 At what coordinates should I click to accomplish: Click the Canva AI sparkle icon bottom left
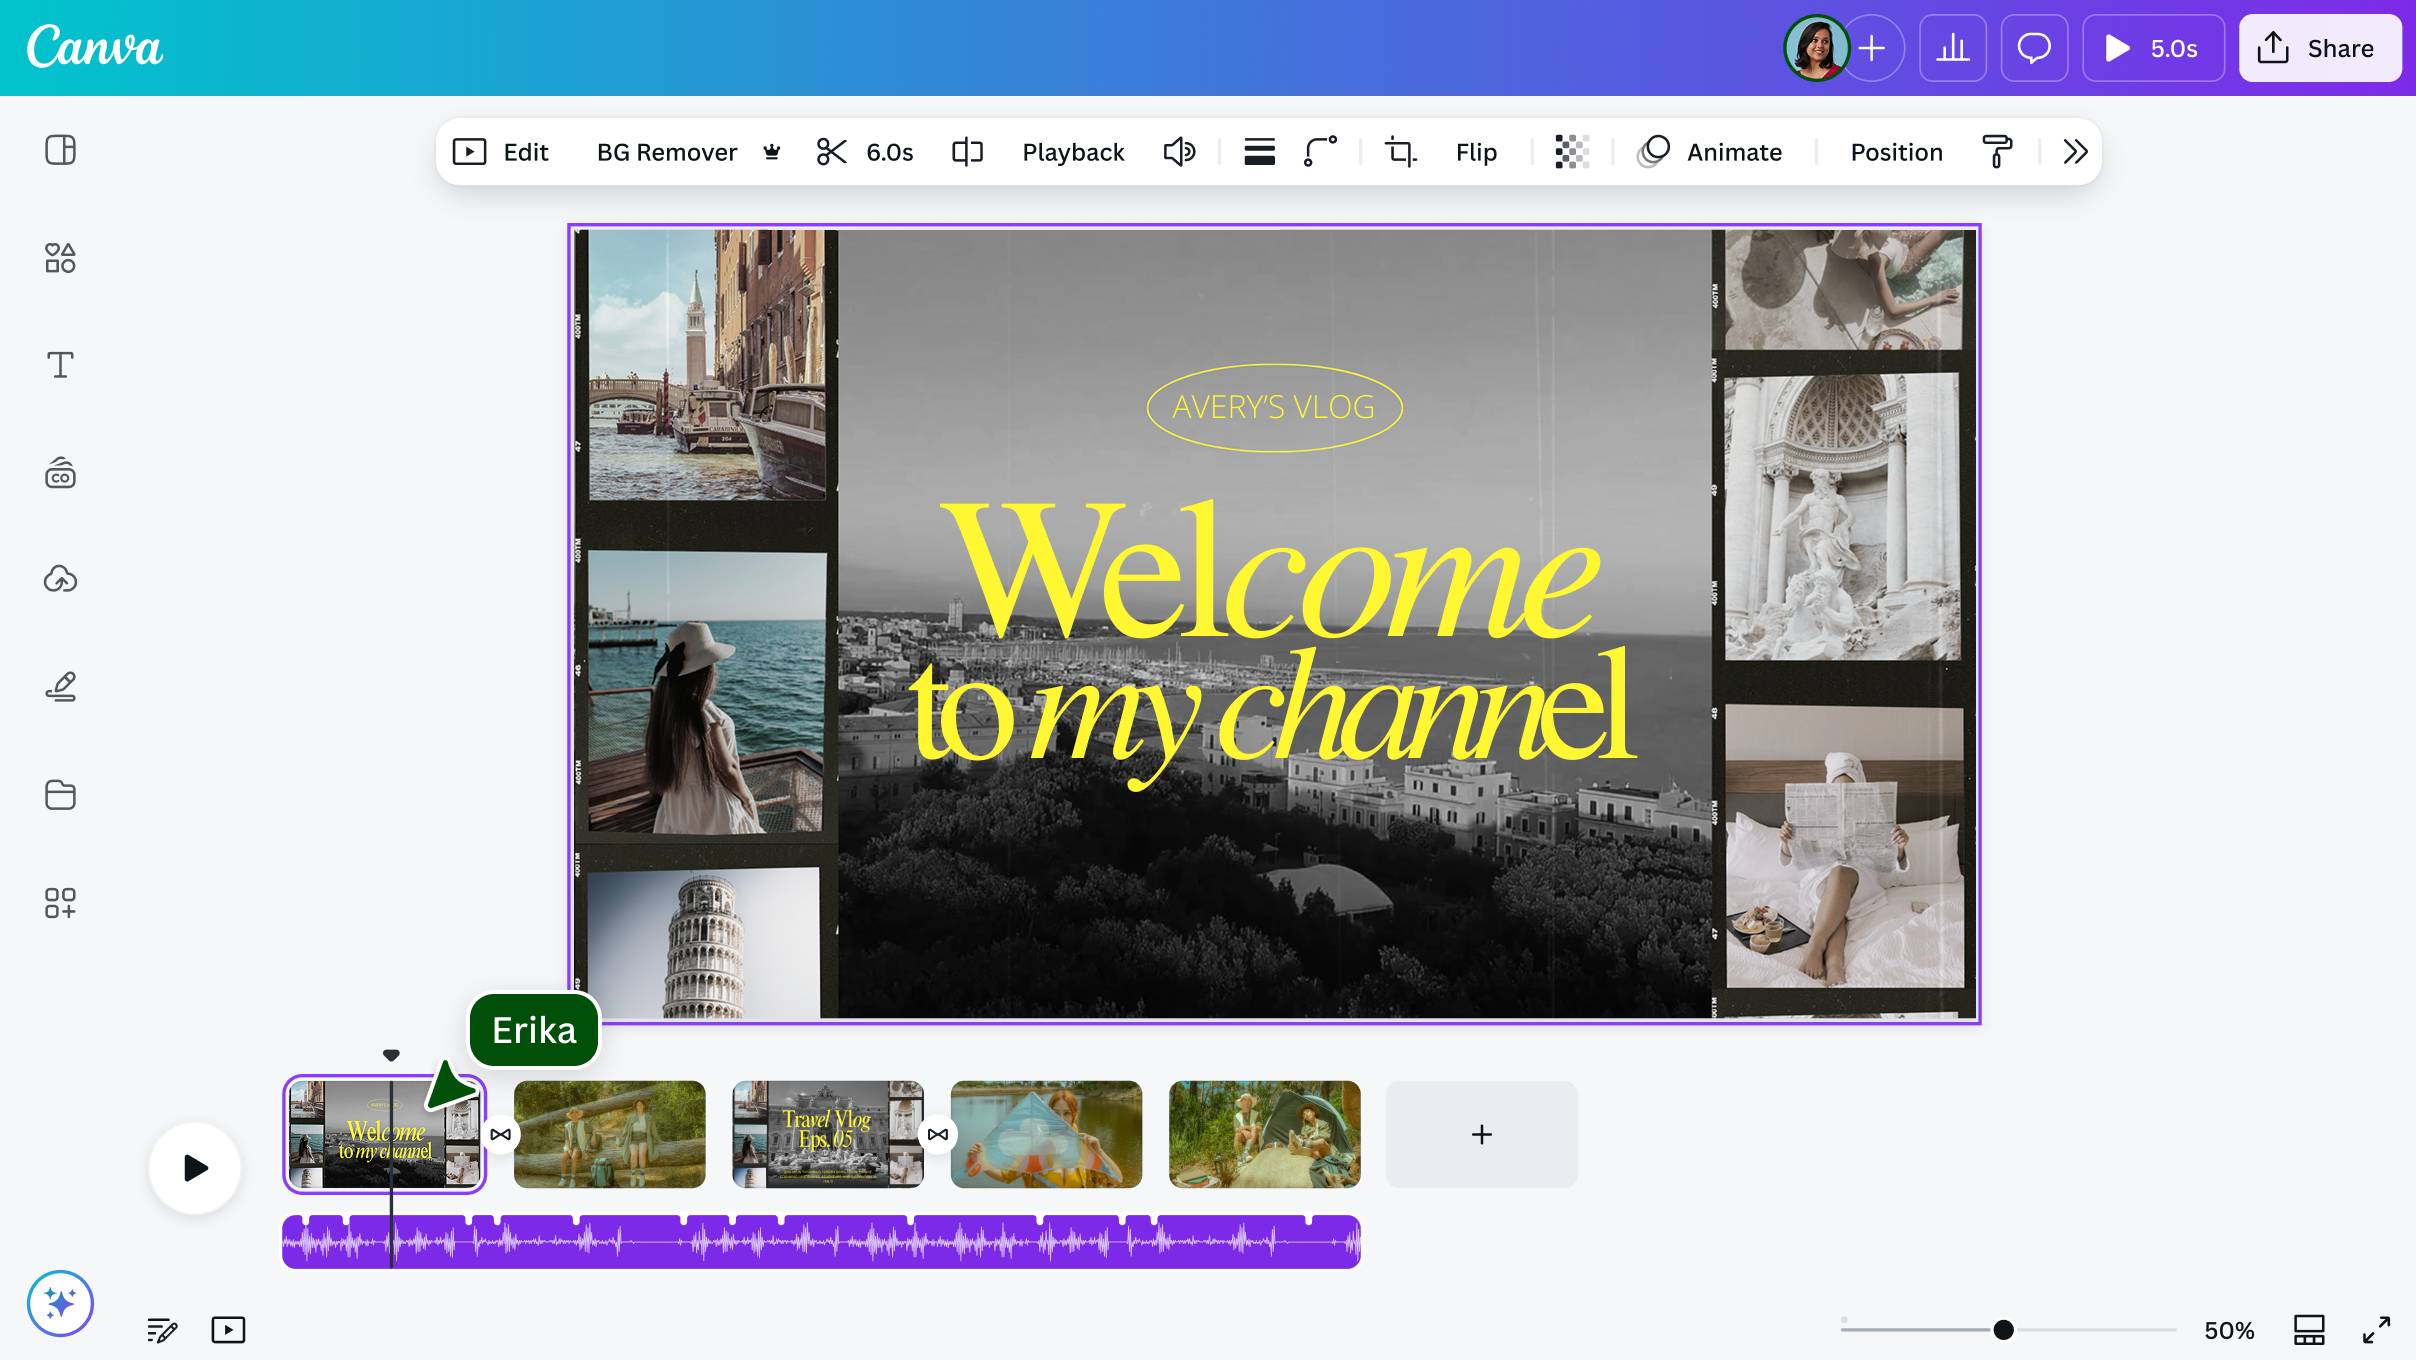(x=60, y=1303)
